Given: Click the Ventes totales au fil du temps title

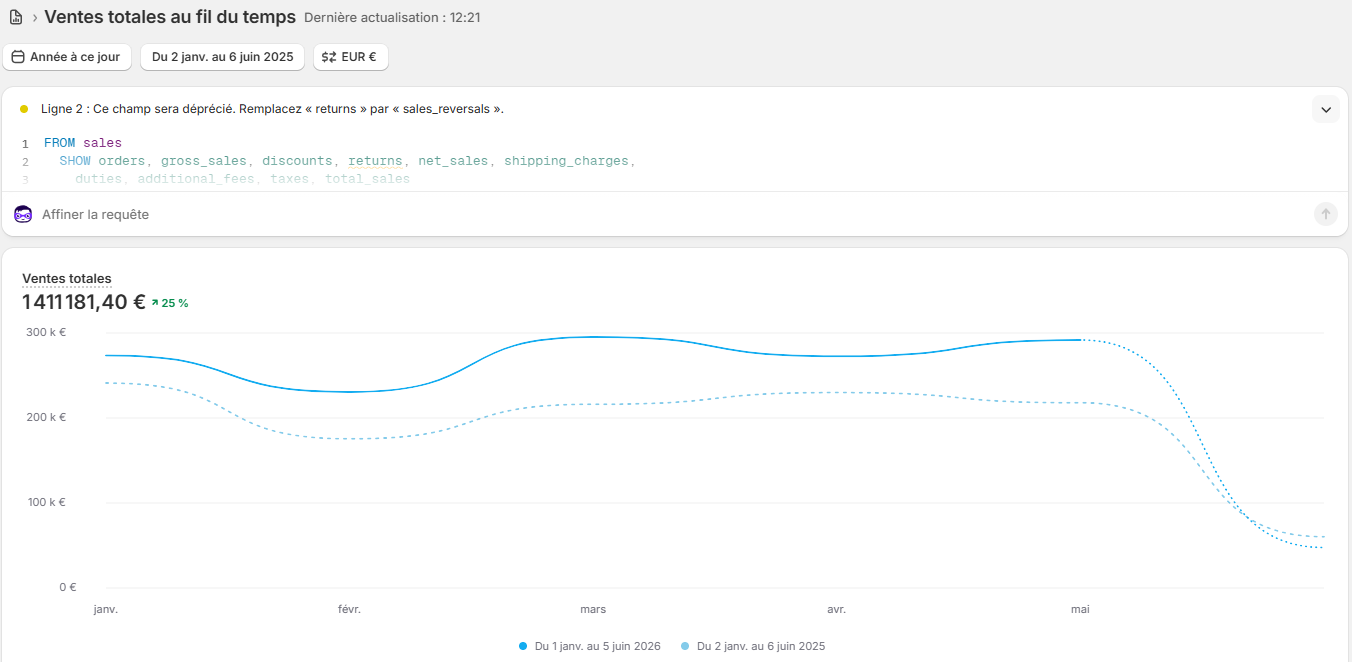Looking at the screenshot, I should tap(170, 17).
